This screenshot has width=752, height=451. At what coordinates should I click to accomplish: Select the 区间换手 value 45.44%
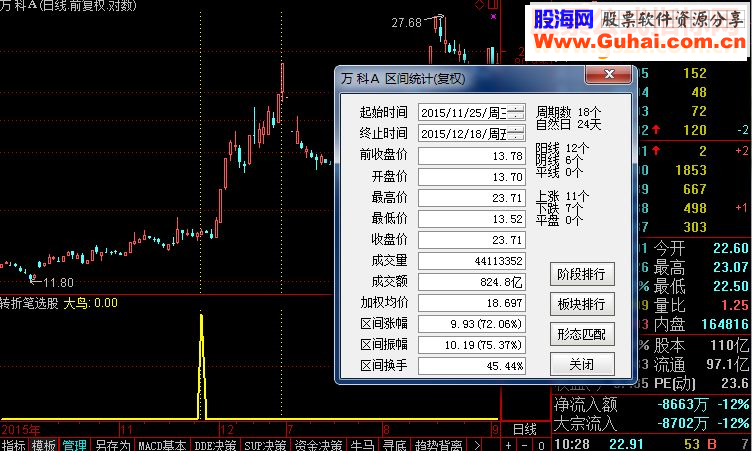472,366
